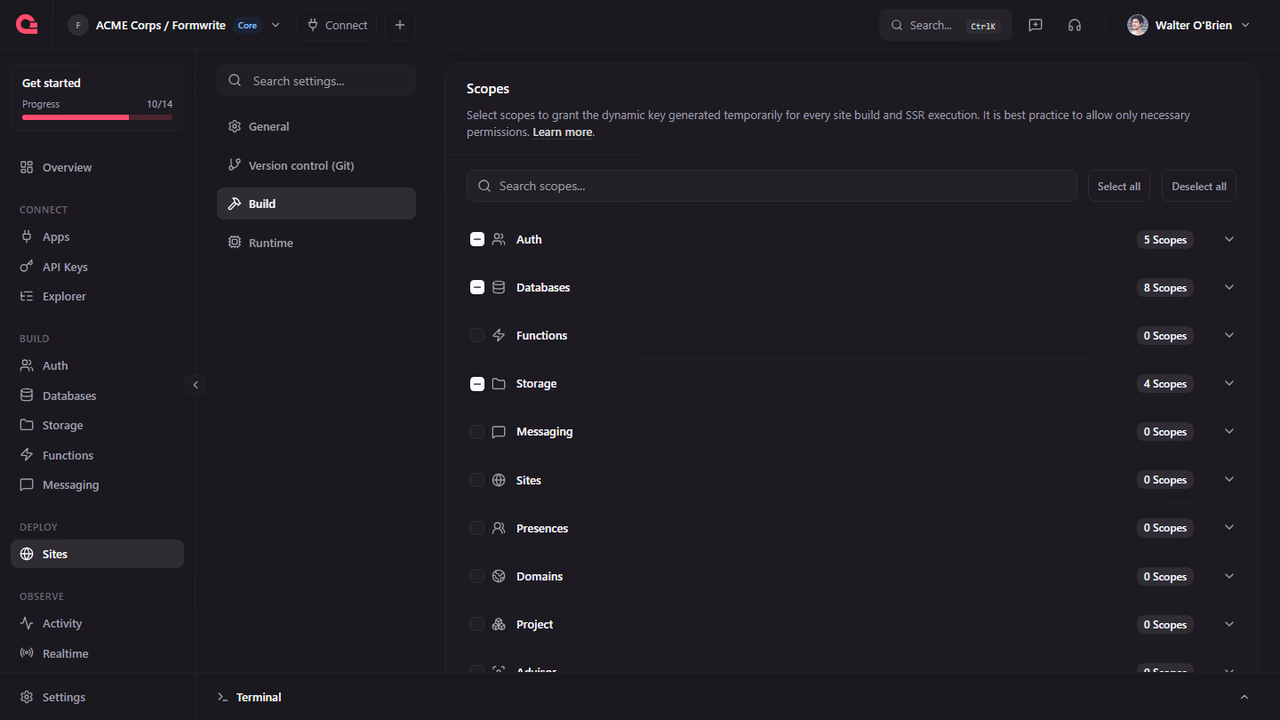Image resolution: width=1280 pixels, height=720 pixels.
Task: Click the Deselect all button
Action: (x=1199, y=186)
